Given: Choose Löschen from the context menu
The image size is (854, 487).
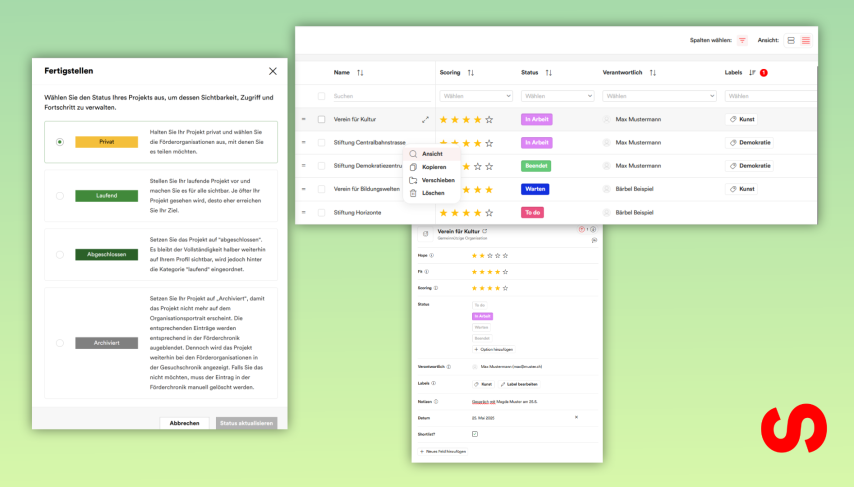Looking at the screenshot, I should [x=433, y=193].
